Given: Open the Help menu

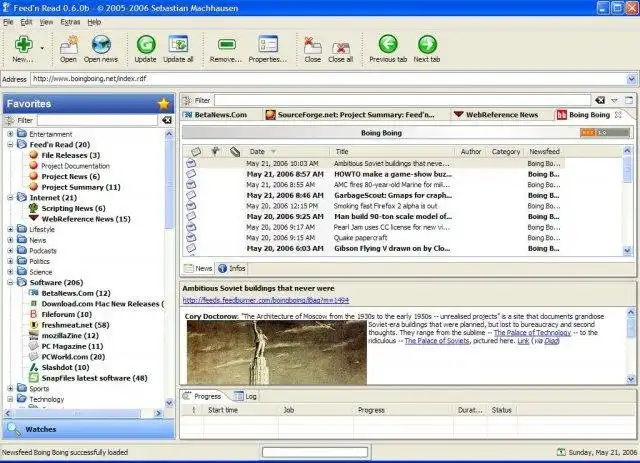Looking at the screenshot, I should [94, 22].
